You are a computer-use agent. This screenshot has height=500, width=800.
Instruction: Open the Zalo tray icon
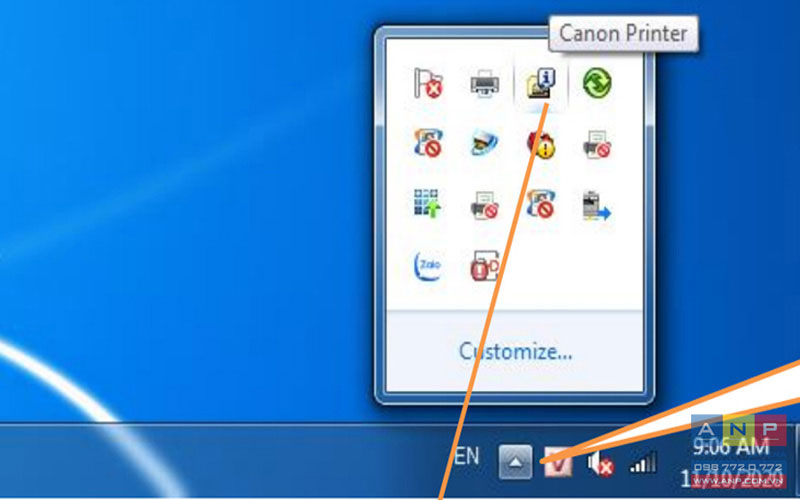coord(428,265)
